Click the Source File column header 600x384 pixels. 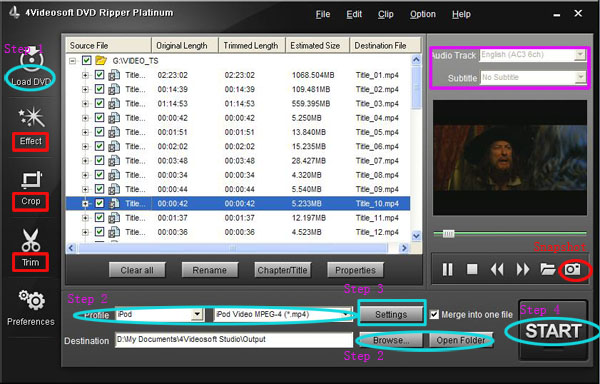109,46
